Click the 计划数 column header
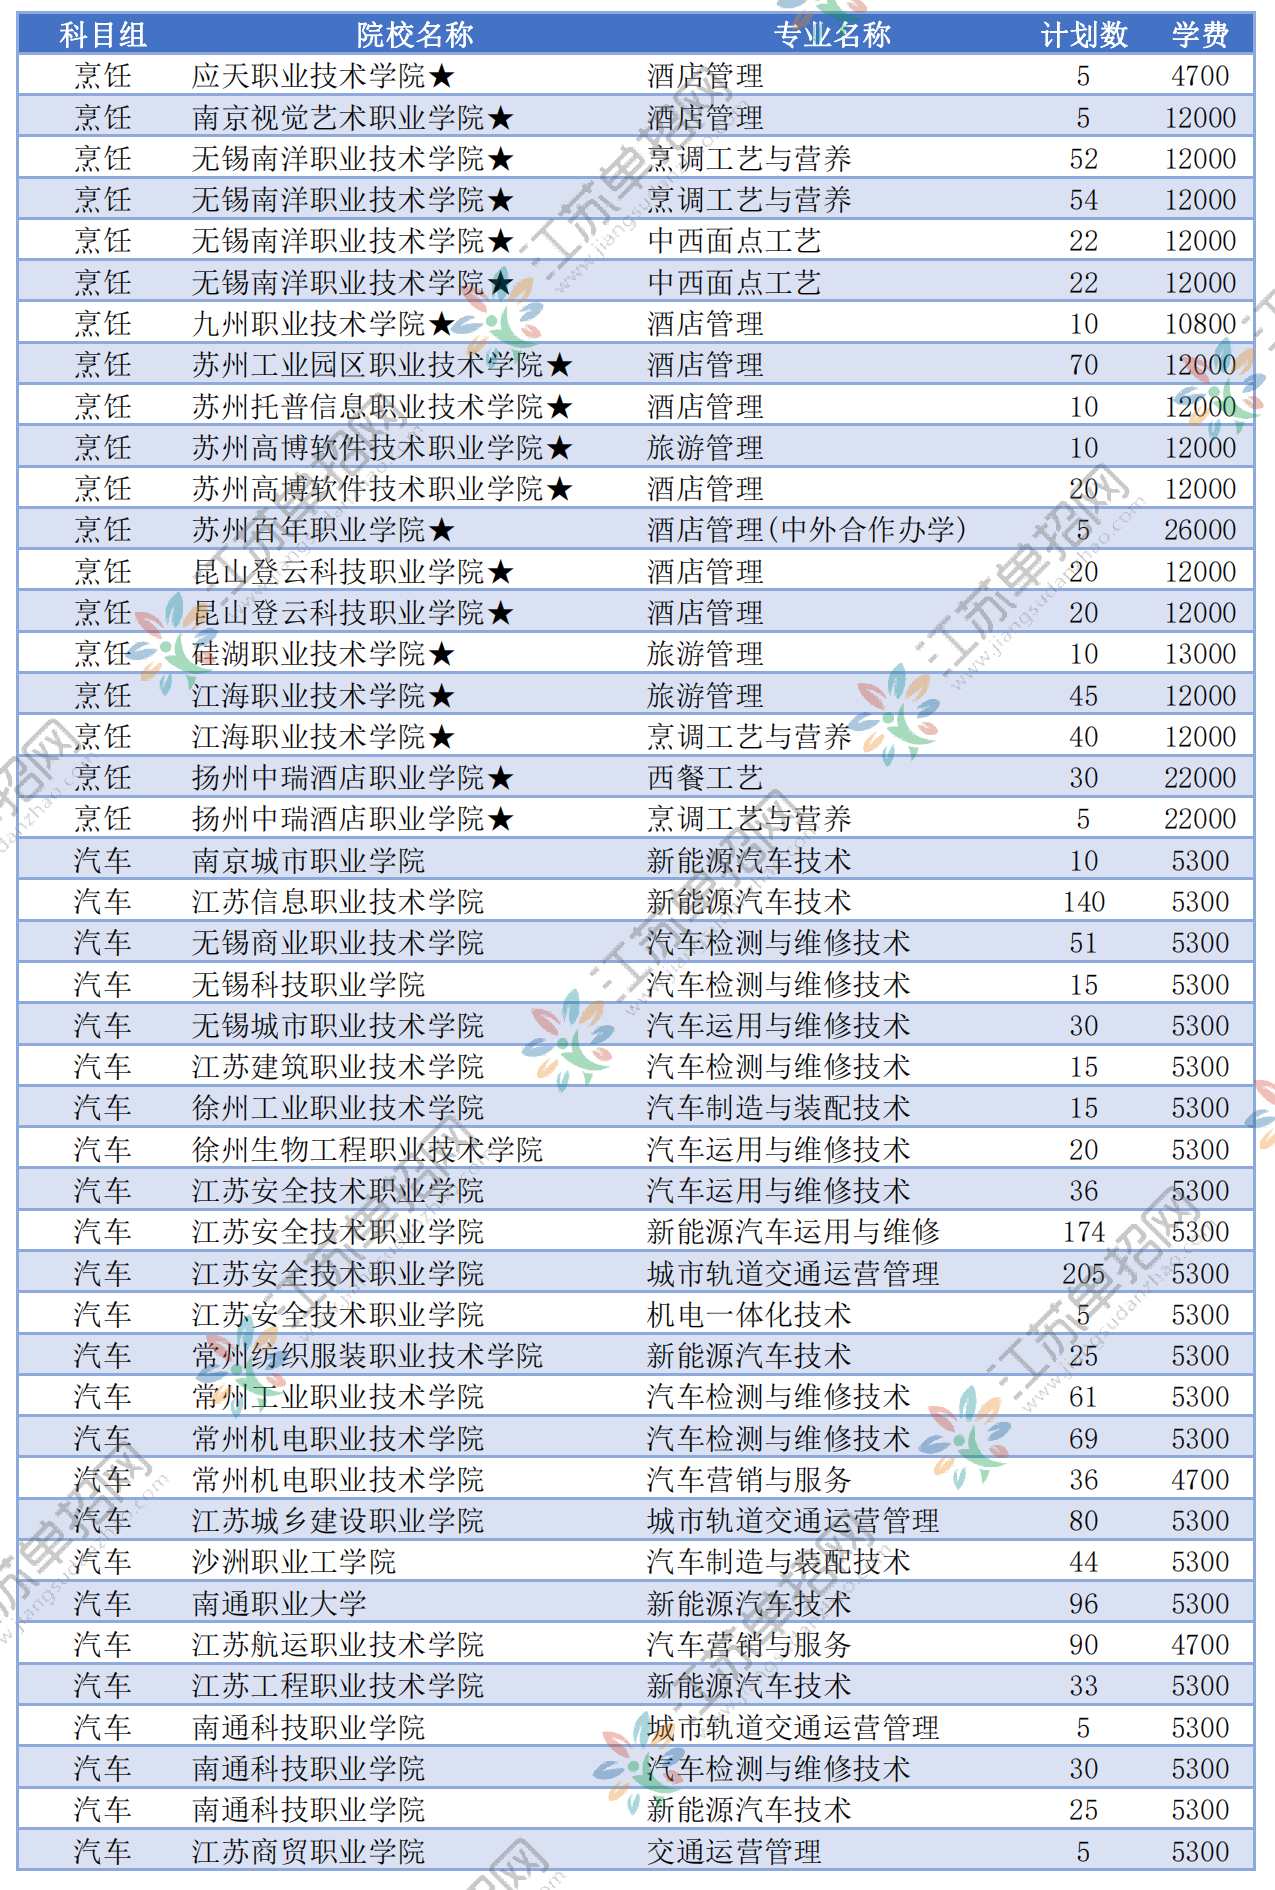 (x=1084, y=35)
